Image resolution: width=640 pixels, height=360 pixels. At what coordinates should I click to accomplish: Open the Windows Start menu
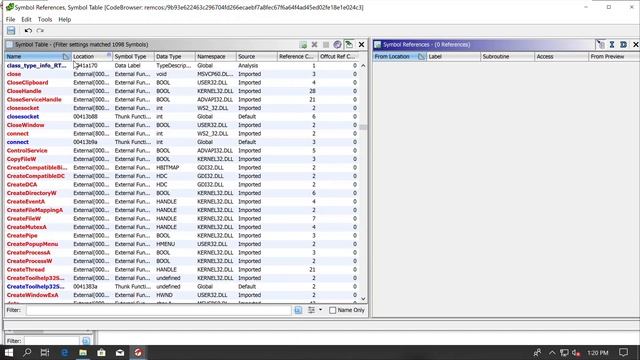coord(9,352)
